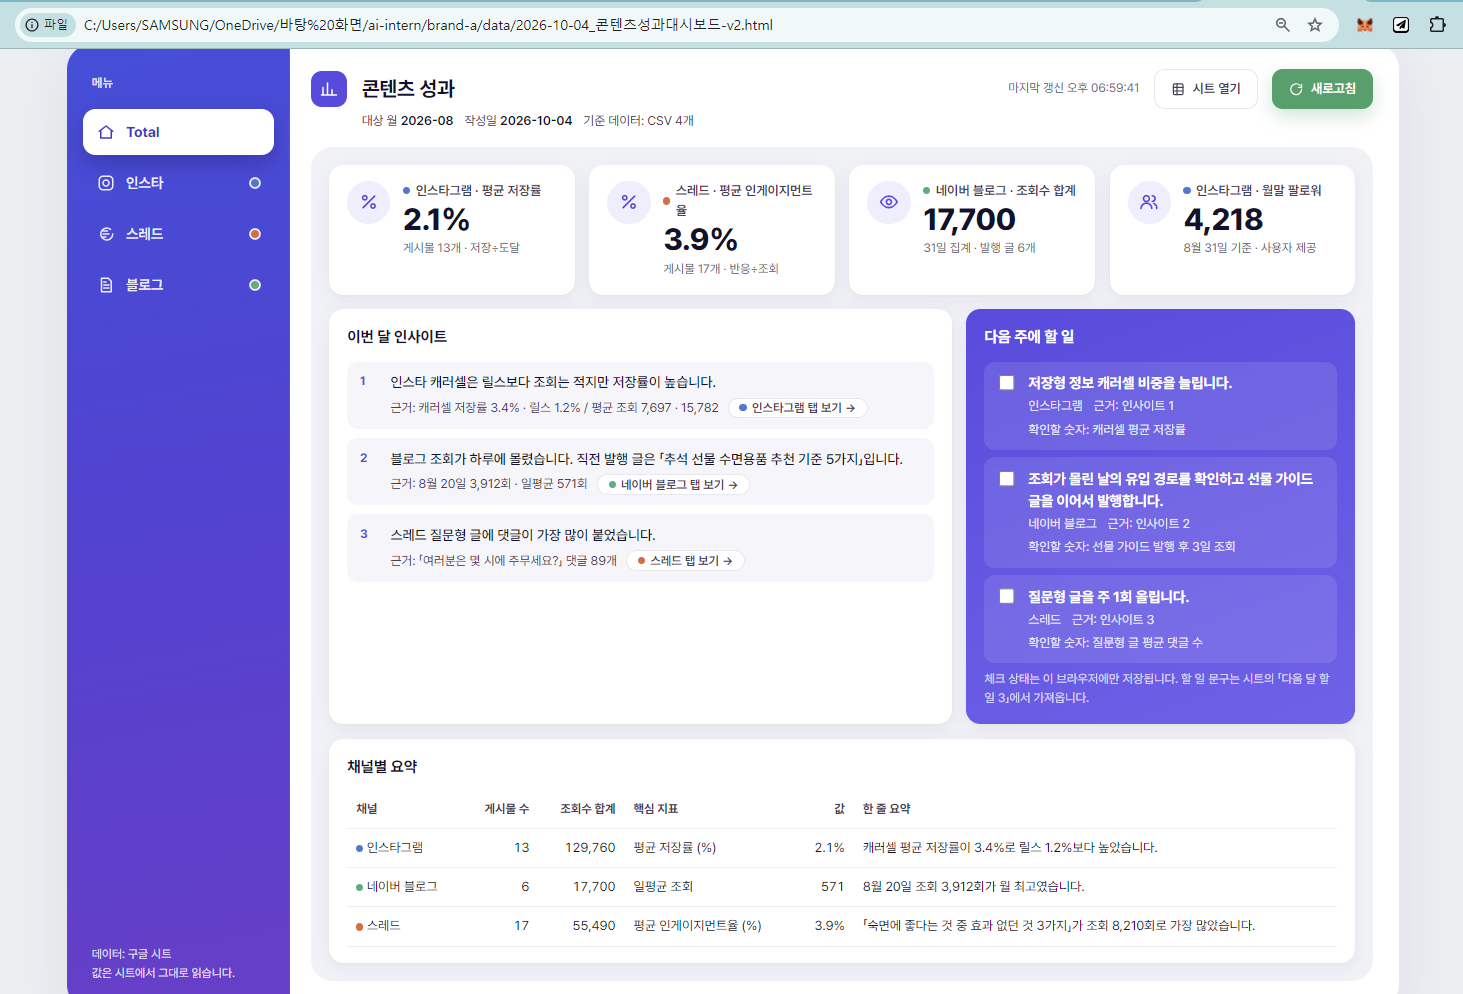Click the home icon beside Total

pyautogui.click(x=106, y=132)
